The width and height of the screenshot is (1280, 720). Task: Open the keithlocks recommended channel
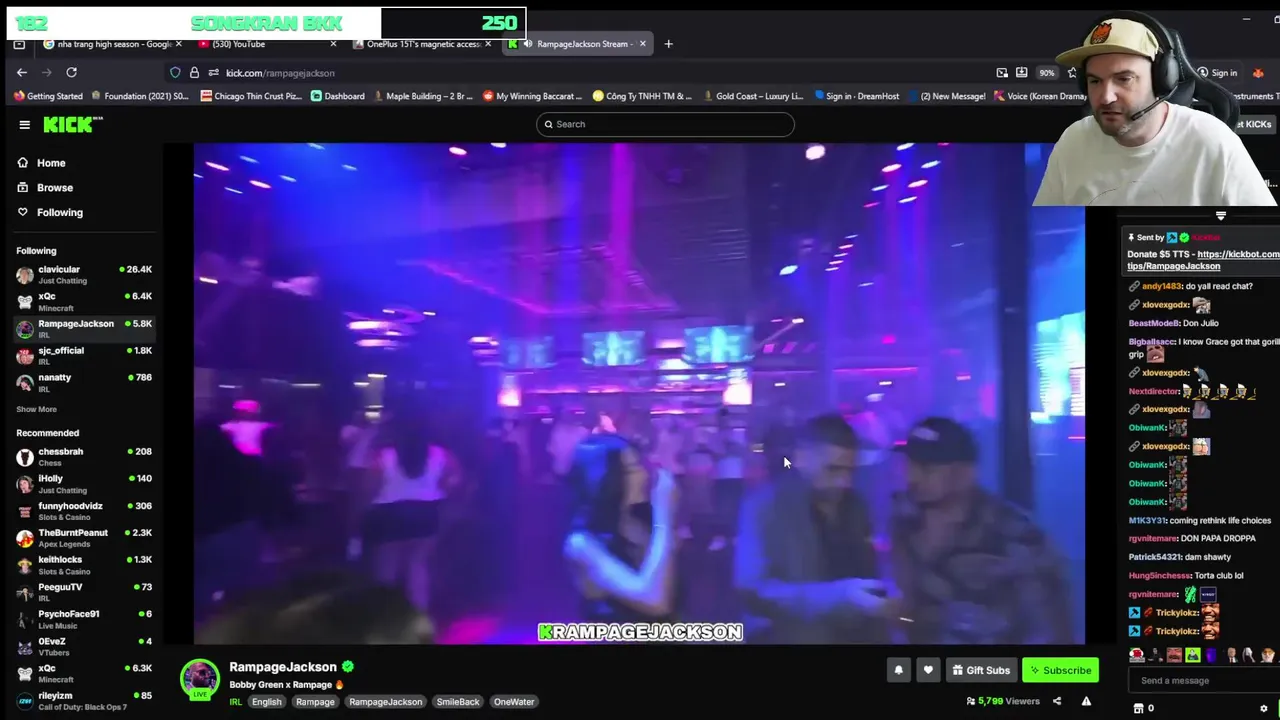pos(84,564)
